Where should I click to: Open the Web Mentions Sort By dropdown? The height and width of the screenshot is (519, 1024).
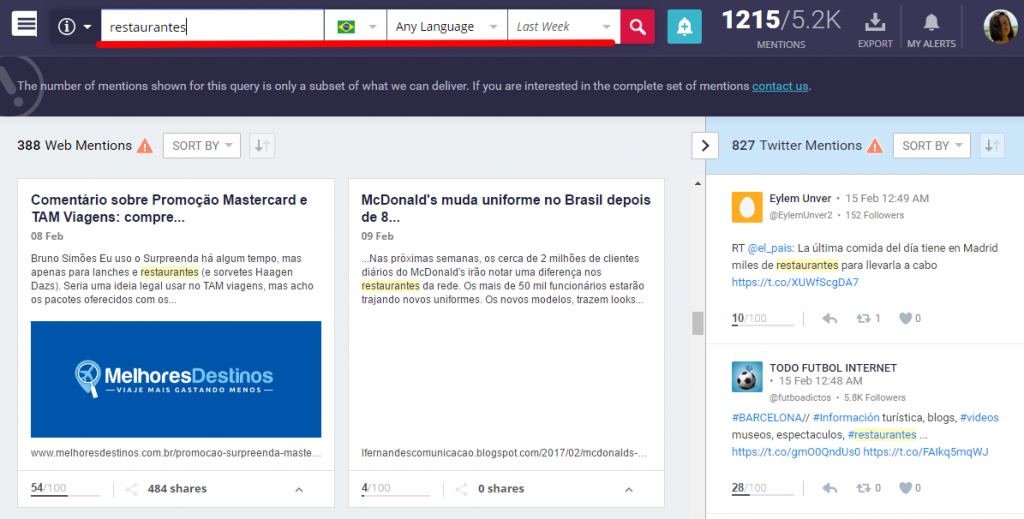click(x=202, y=146)
